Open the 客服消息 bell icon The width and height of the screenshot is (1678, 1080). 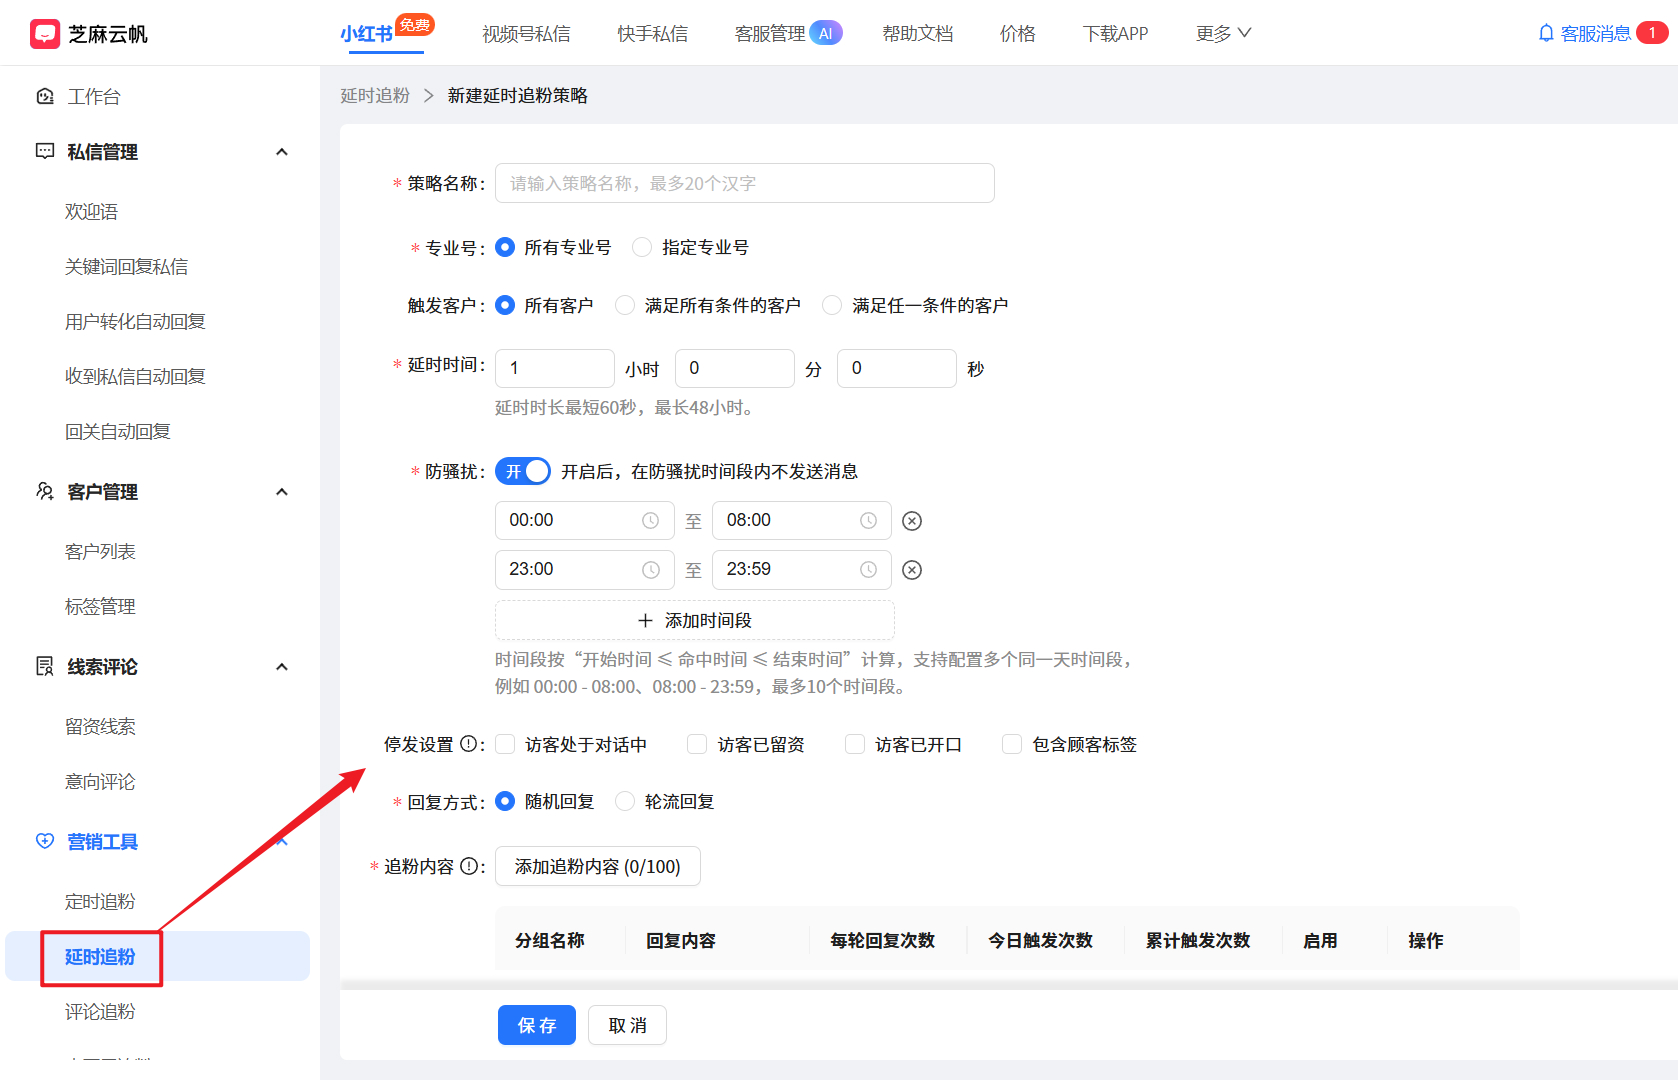pos(1546,33)
